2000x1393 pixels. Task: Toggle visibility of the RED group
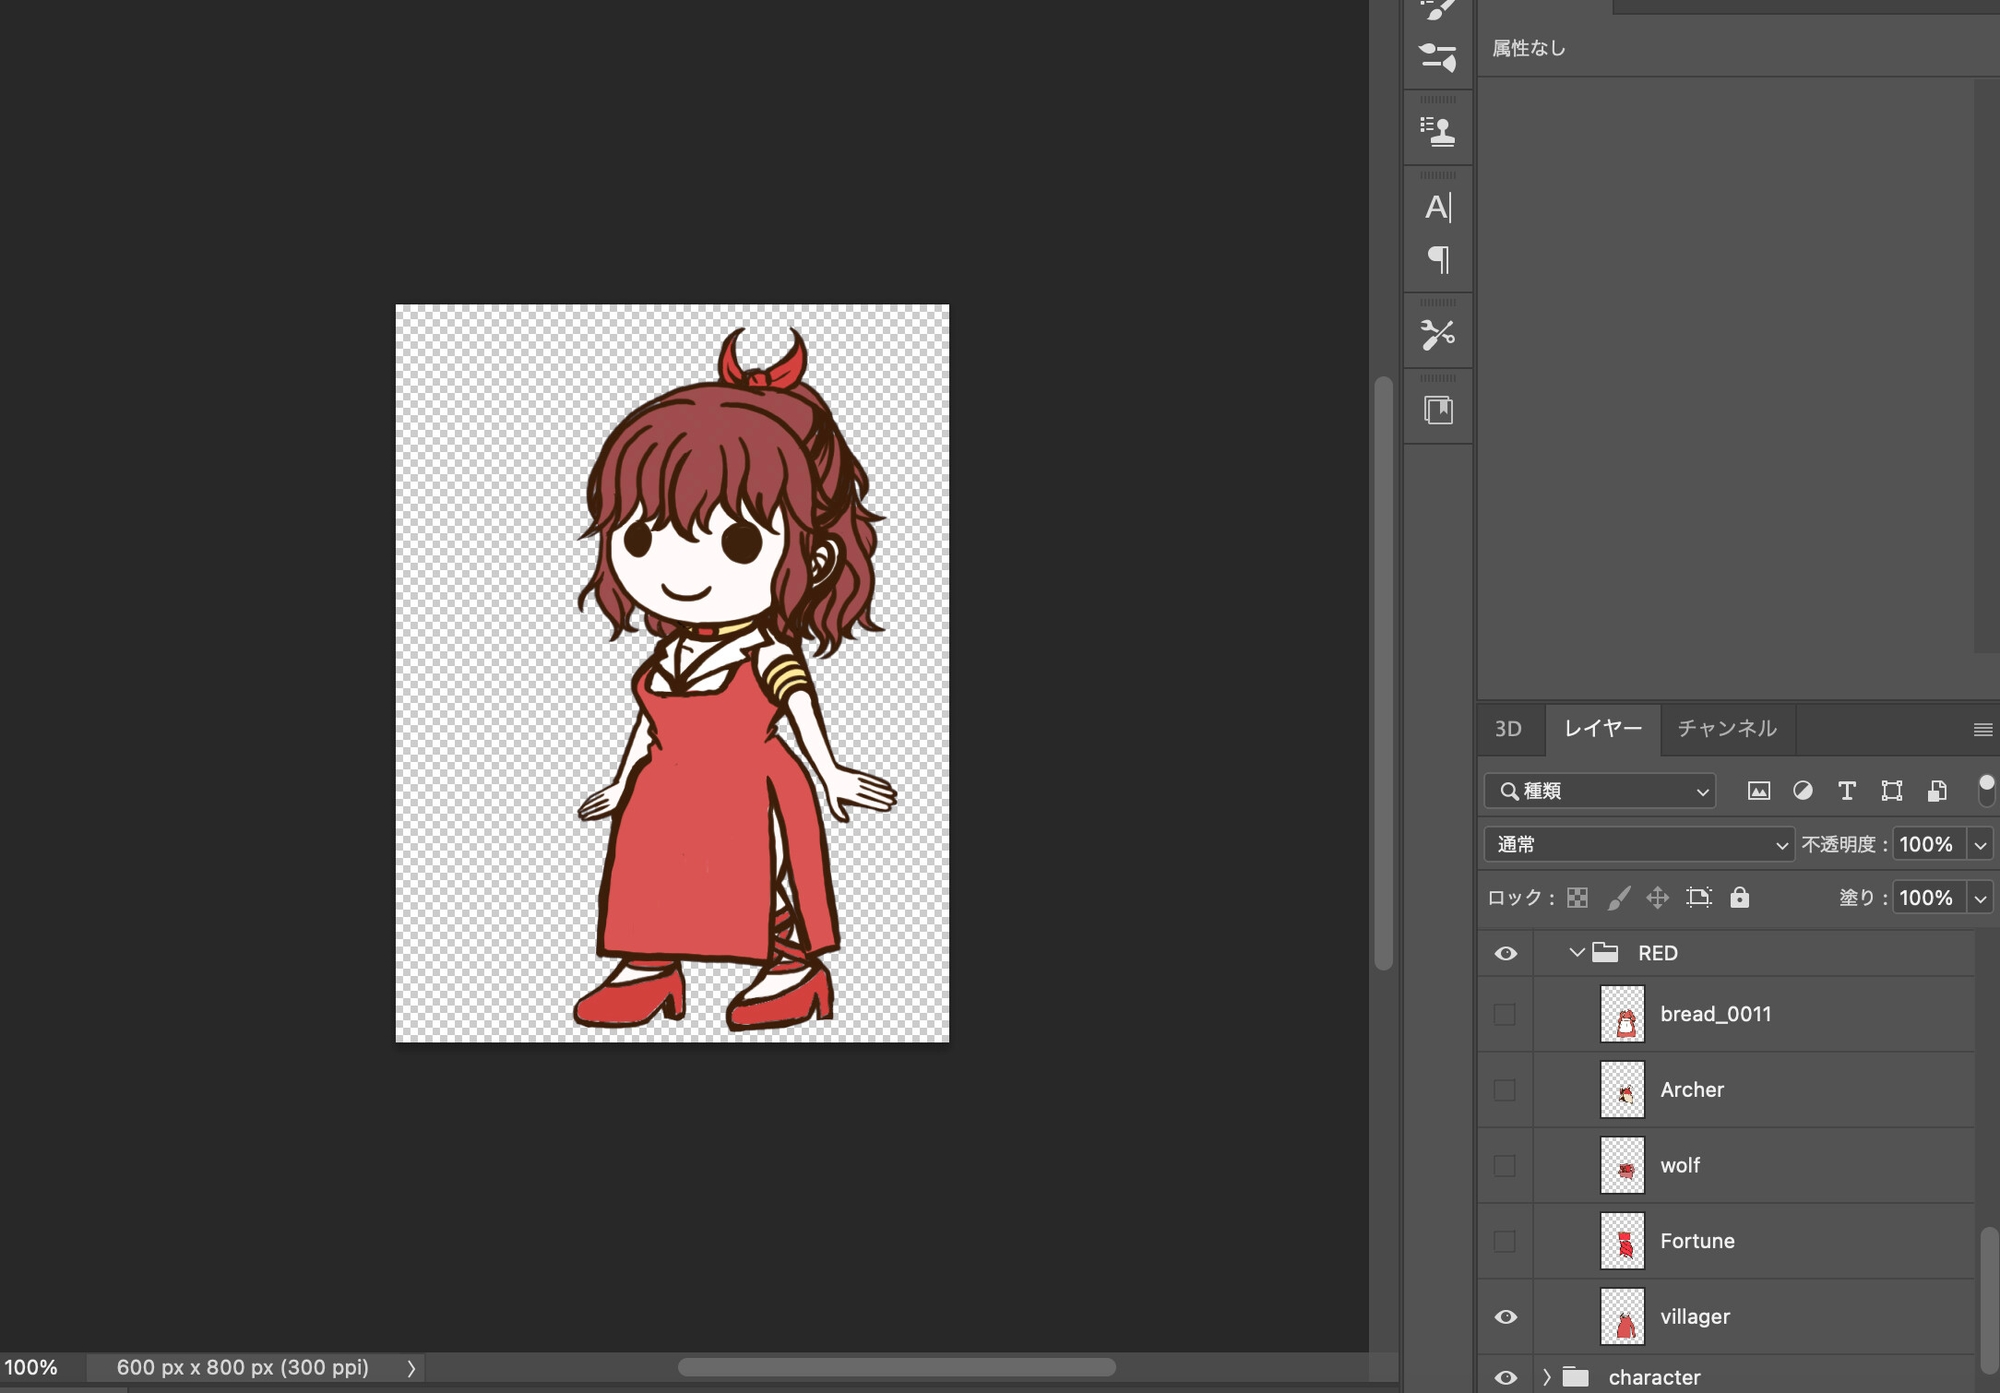1505,953
